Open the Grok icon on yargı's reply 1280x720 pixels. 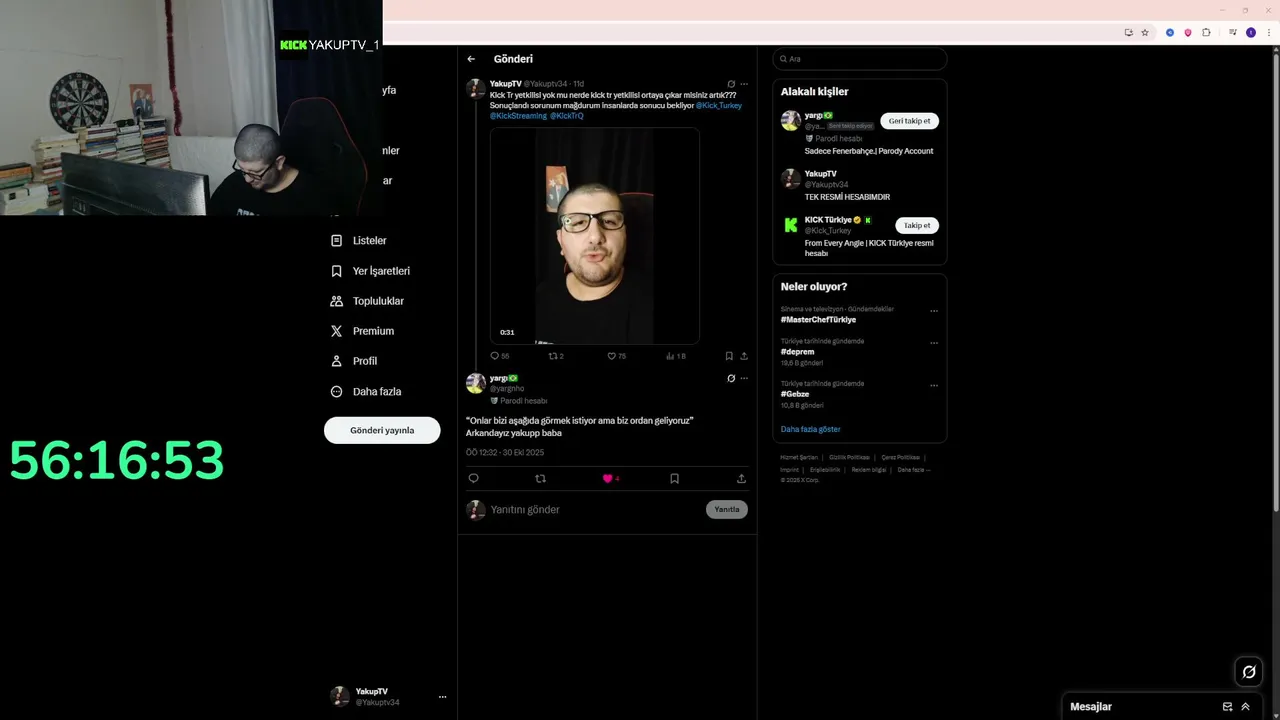pyautogui.click(x=731, y=379)
